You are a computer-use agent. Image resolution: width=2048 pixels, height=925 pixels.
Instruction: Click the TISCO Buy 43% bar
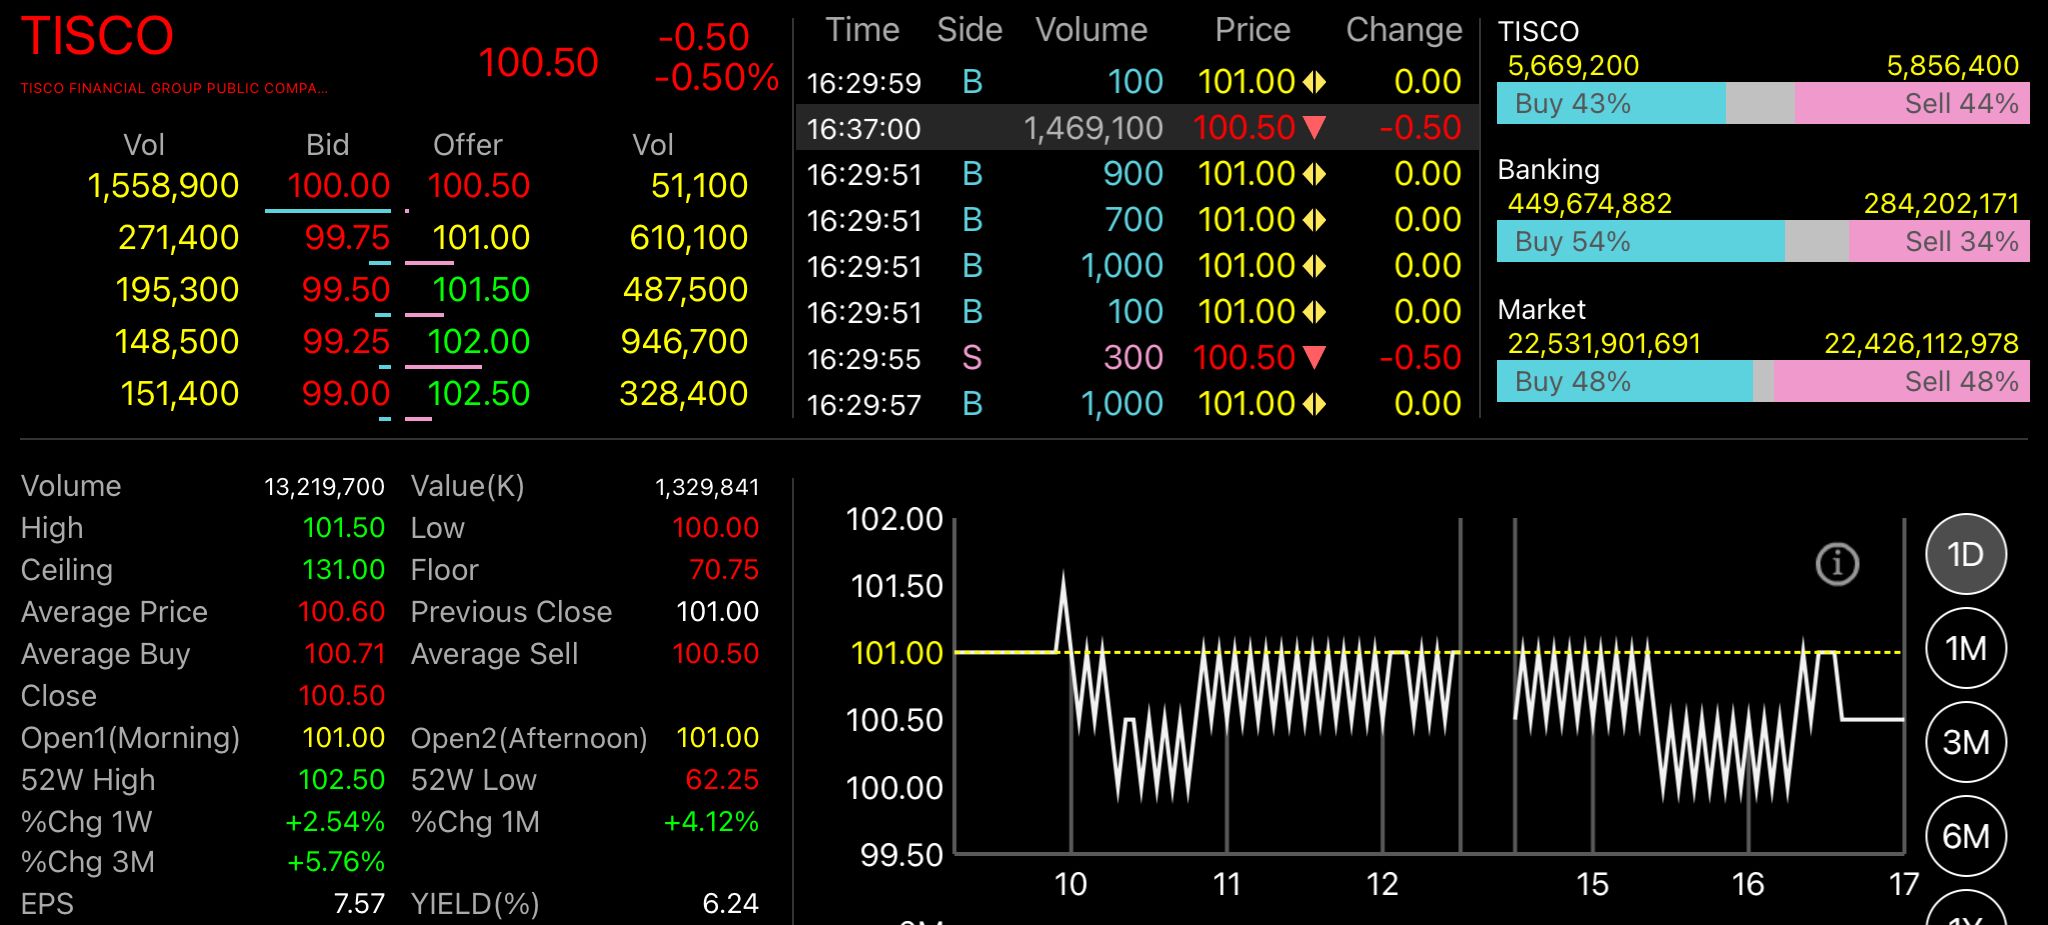(1611, 104)
